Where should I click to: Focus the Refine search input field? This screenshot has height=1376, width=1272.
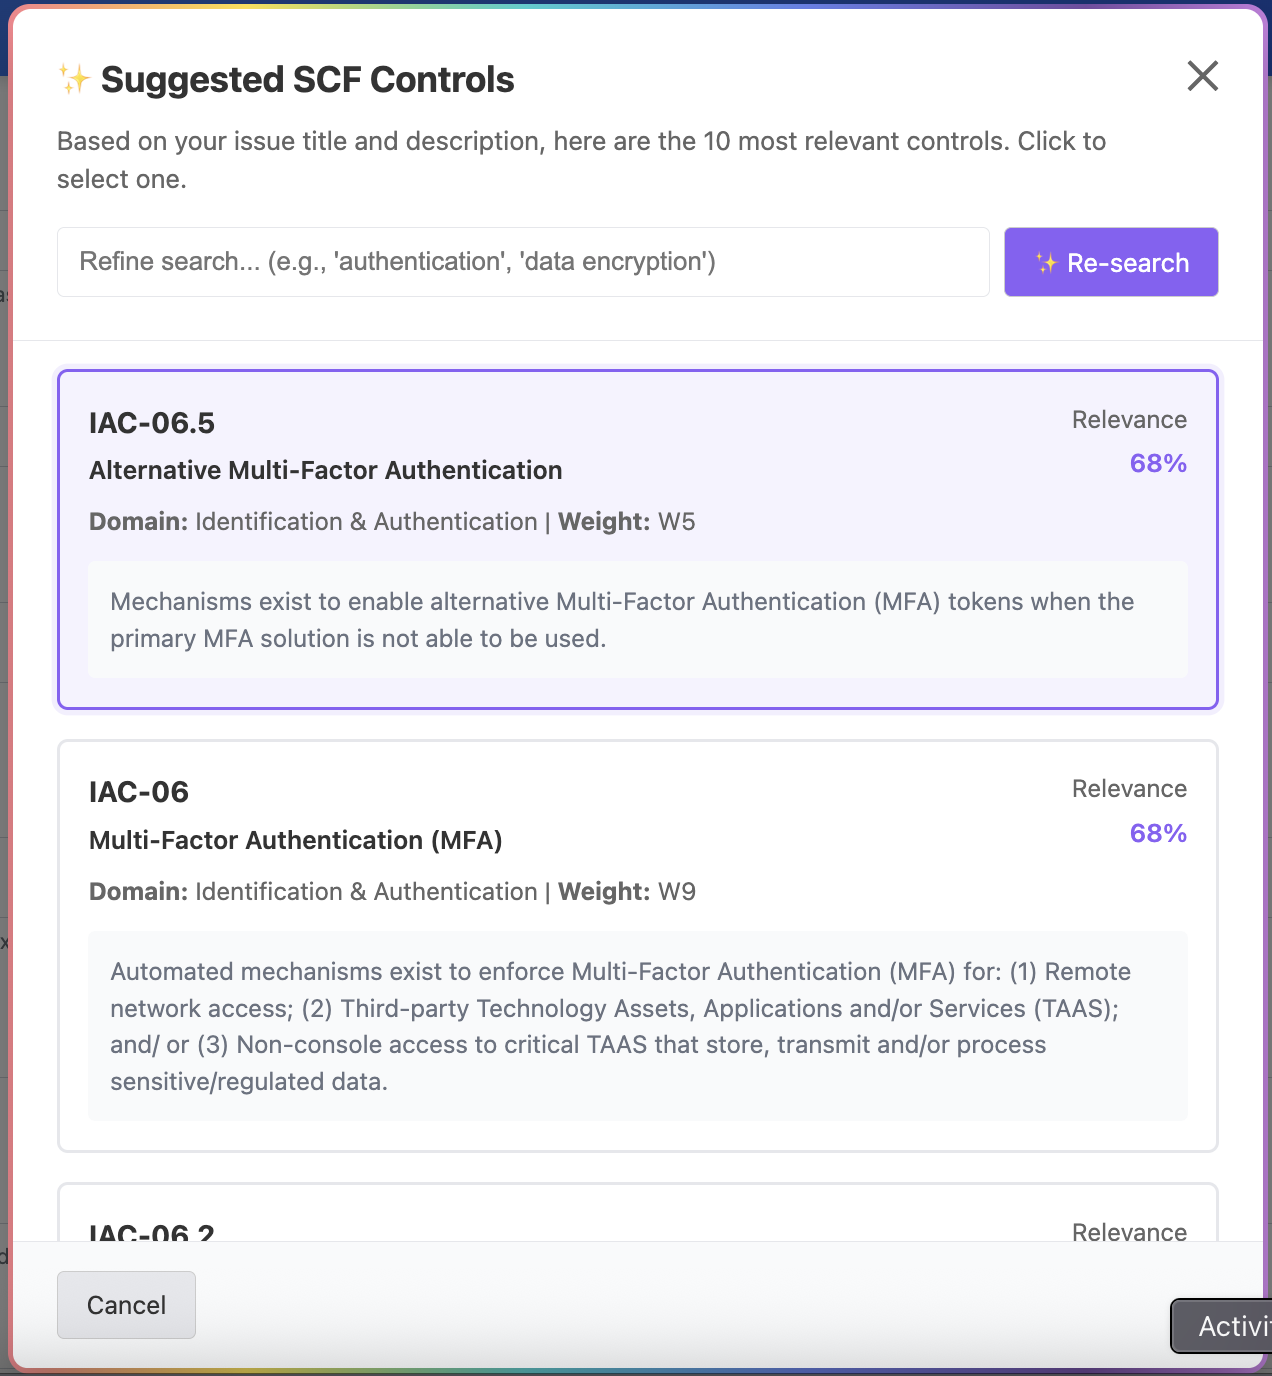pyautogui.click(x=523, y=262)
